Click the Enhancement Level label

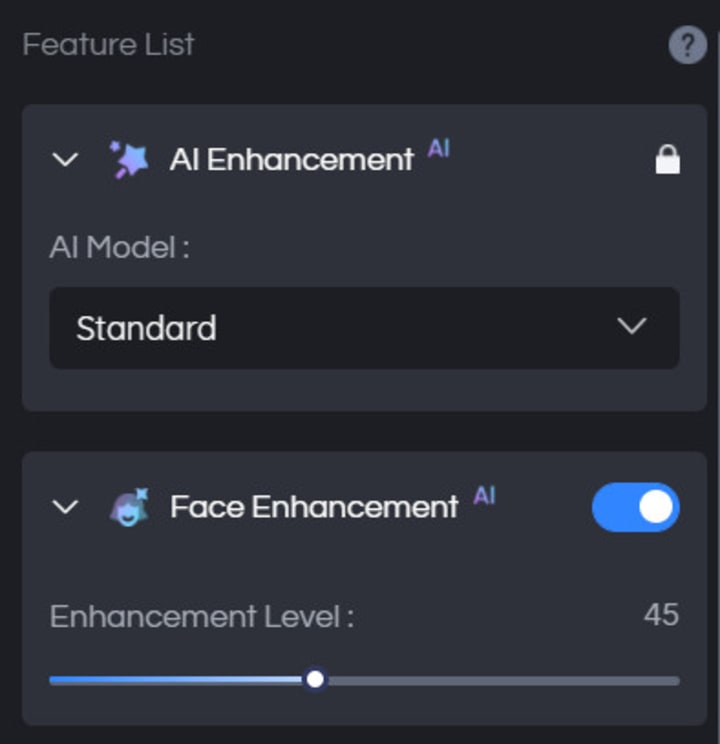[x=202, y=616]
